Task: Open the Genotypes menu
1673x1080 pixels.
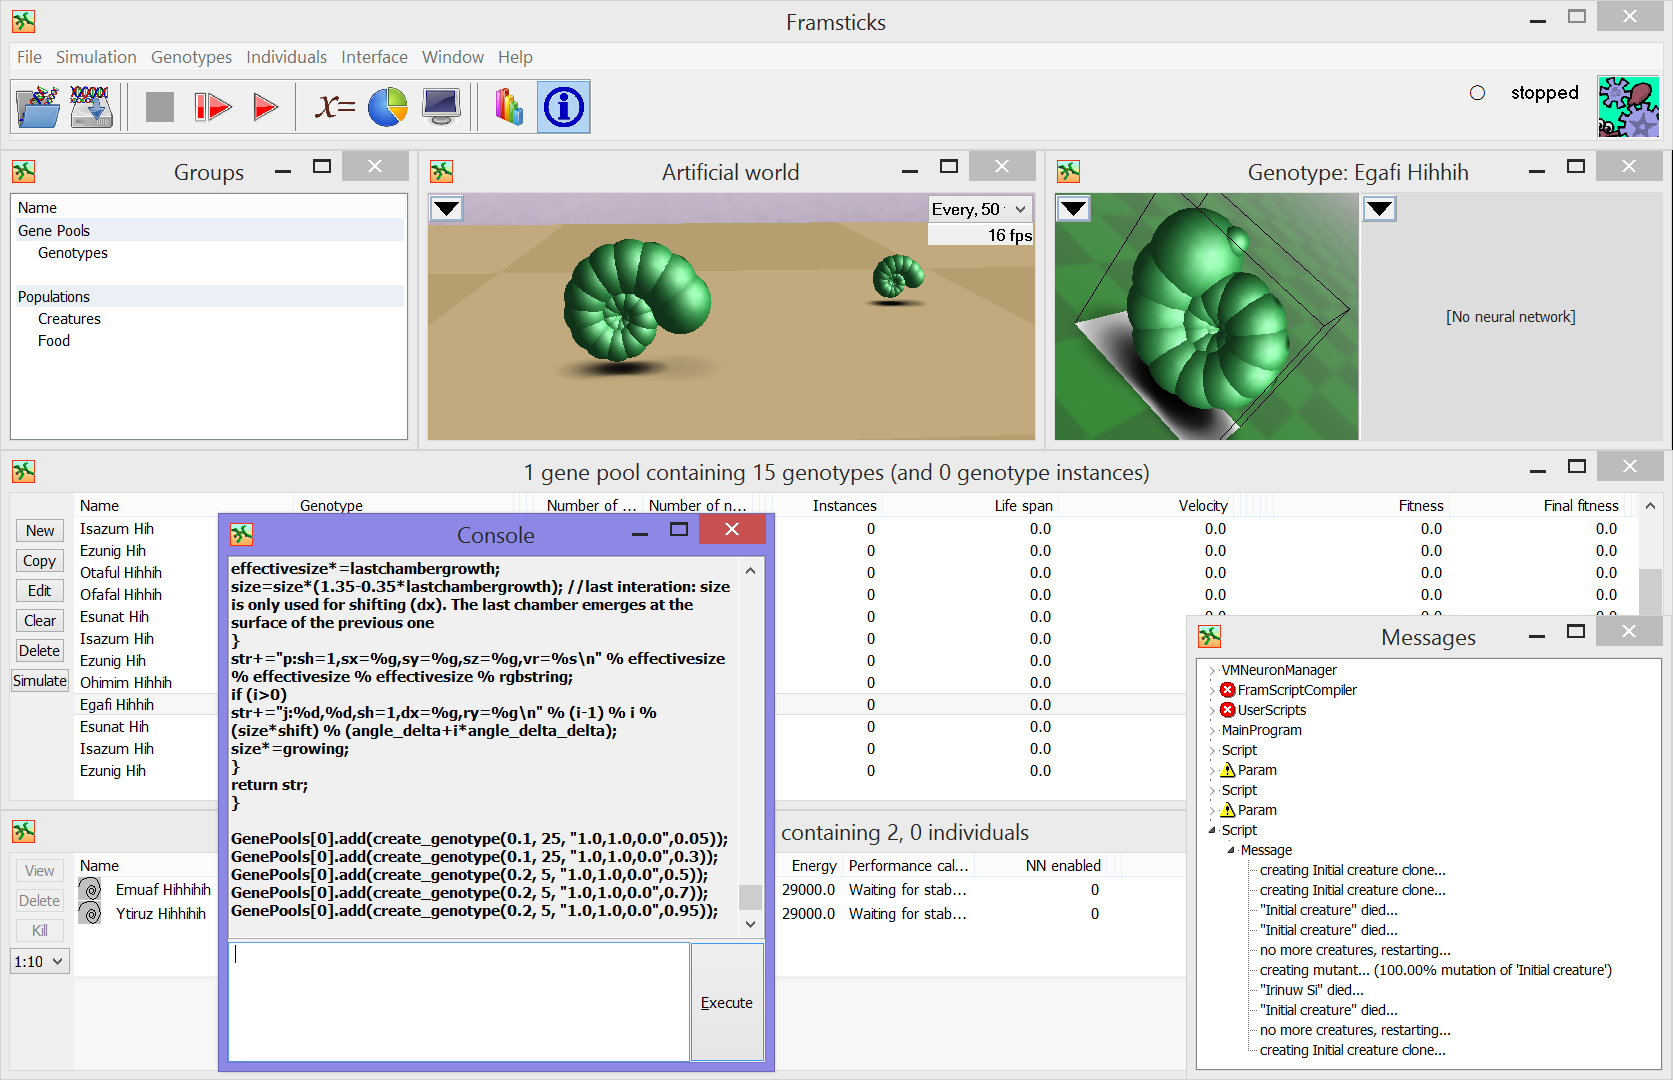Action: click(x=191, y=57)
